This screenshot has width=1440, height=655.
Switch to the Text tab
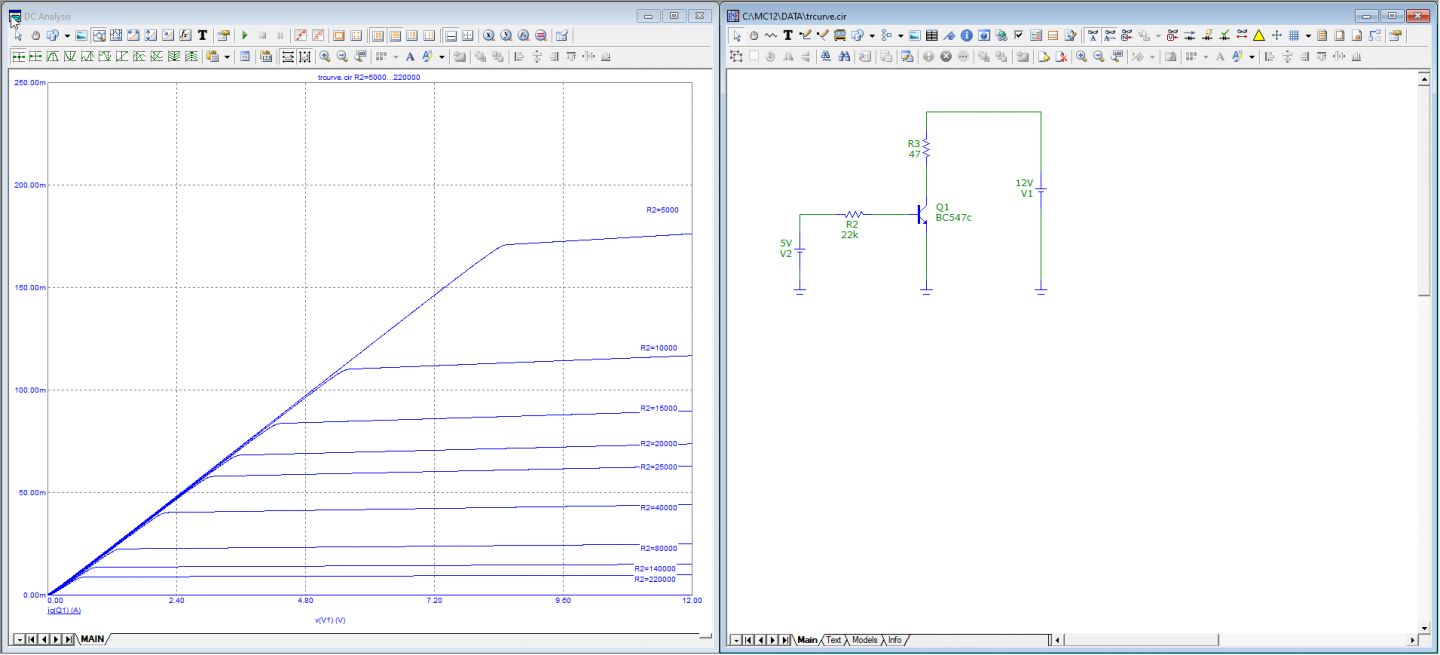[x=833, y=640]
